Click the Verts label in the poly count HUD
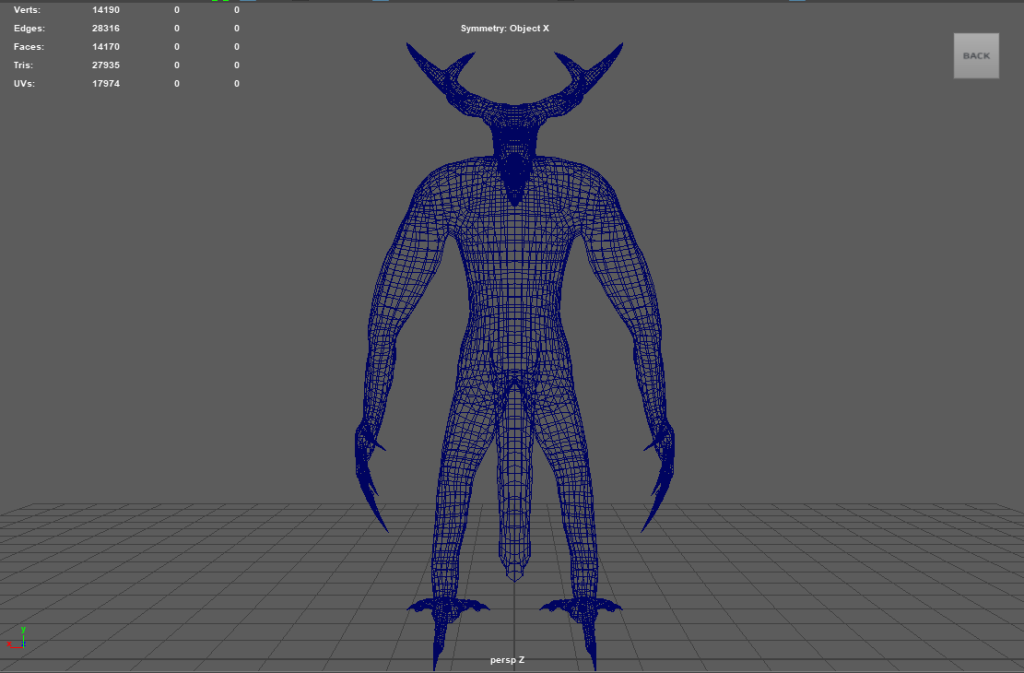 tap(28, 10)
